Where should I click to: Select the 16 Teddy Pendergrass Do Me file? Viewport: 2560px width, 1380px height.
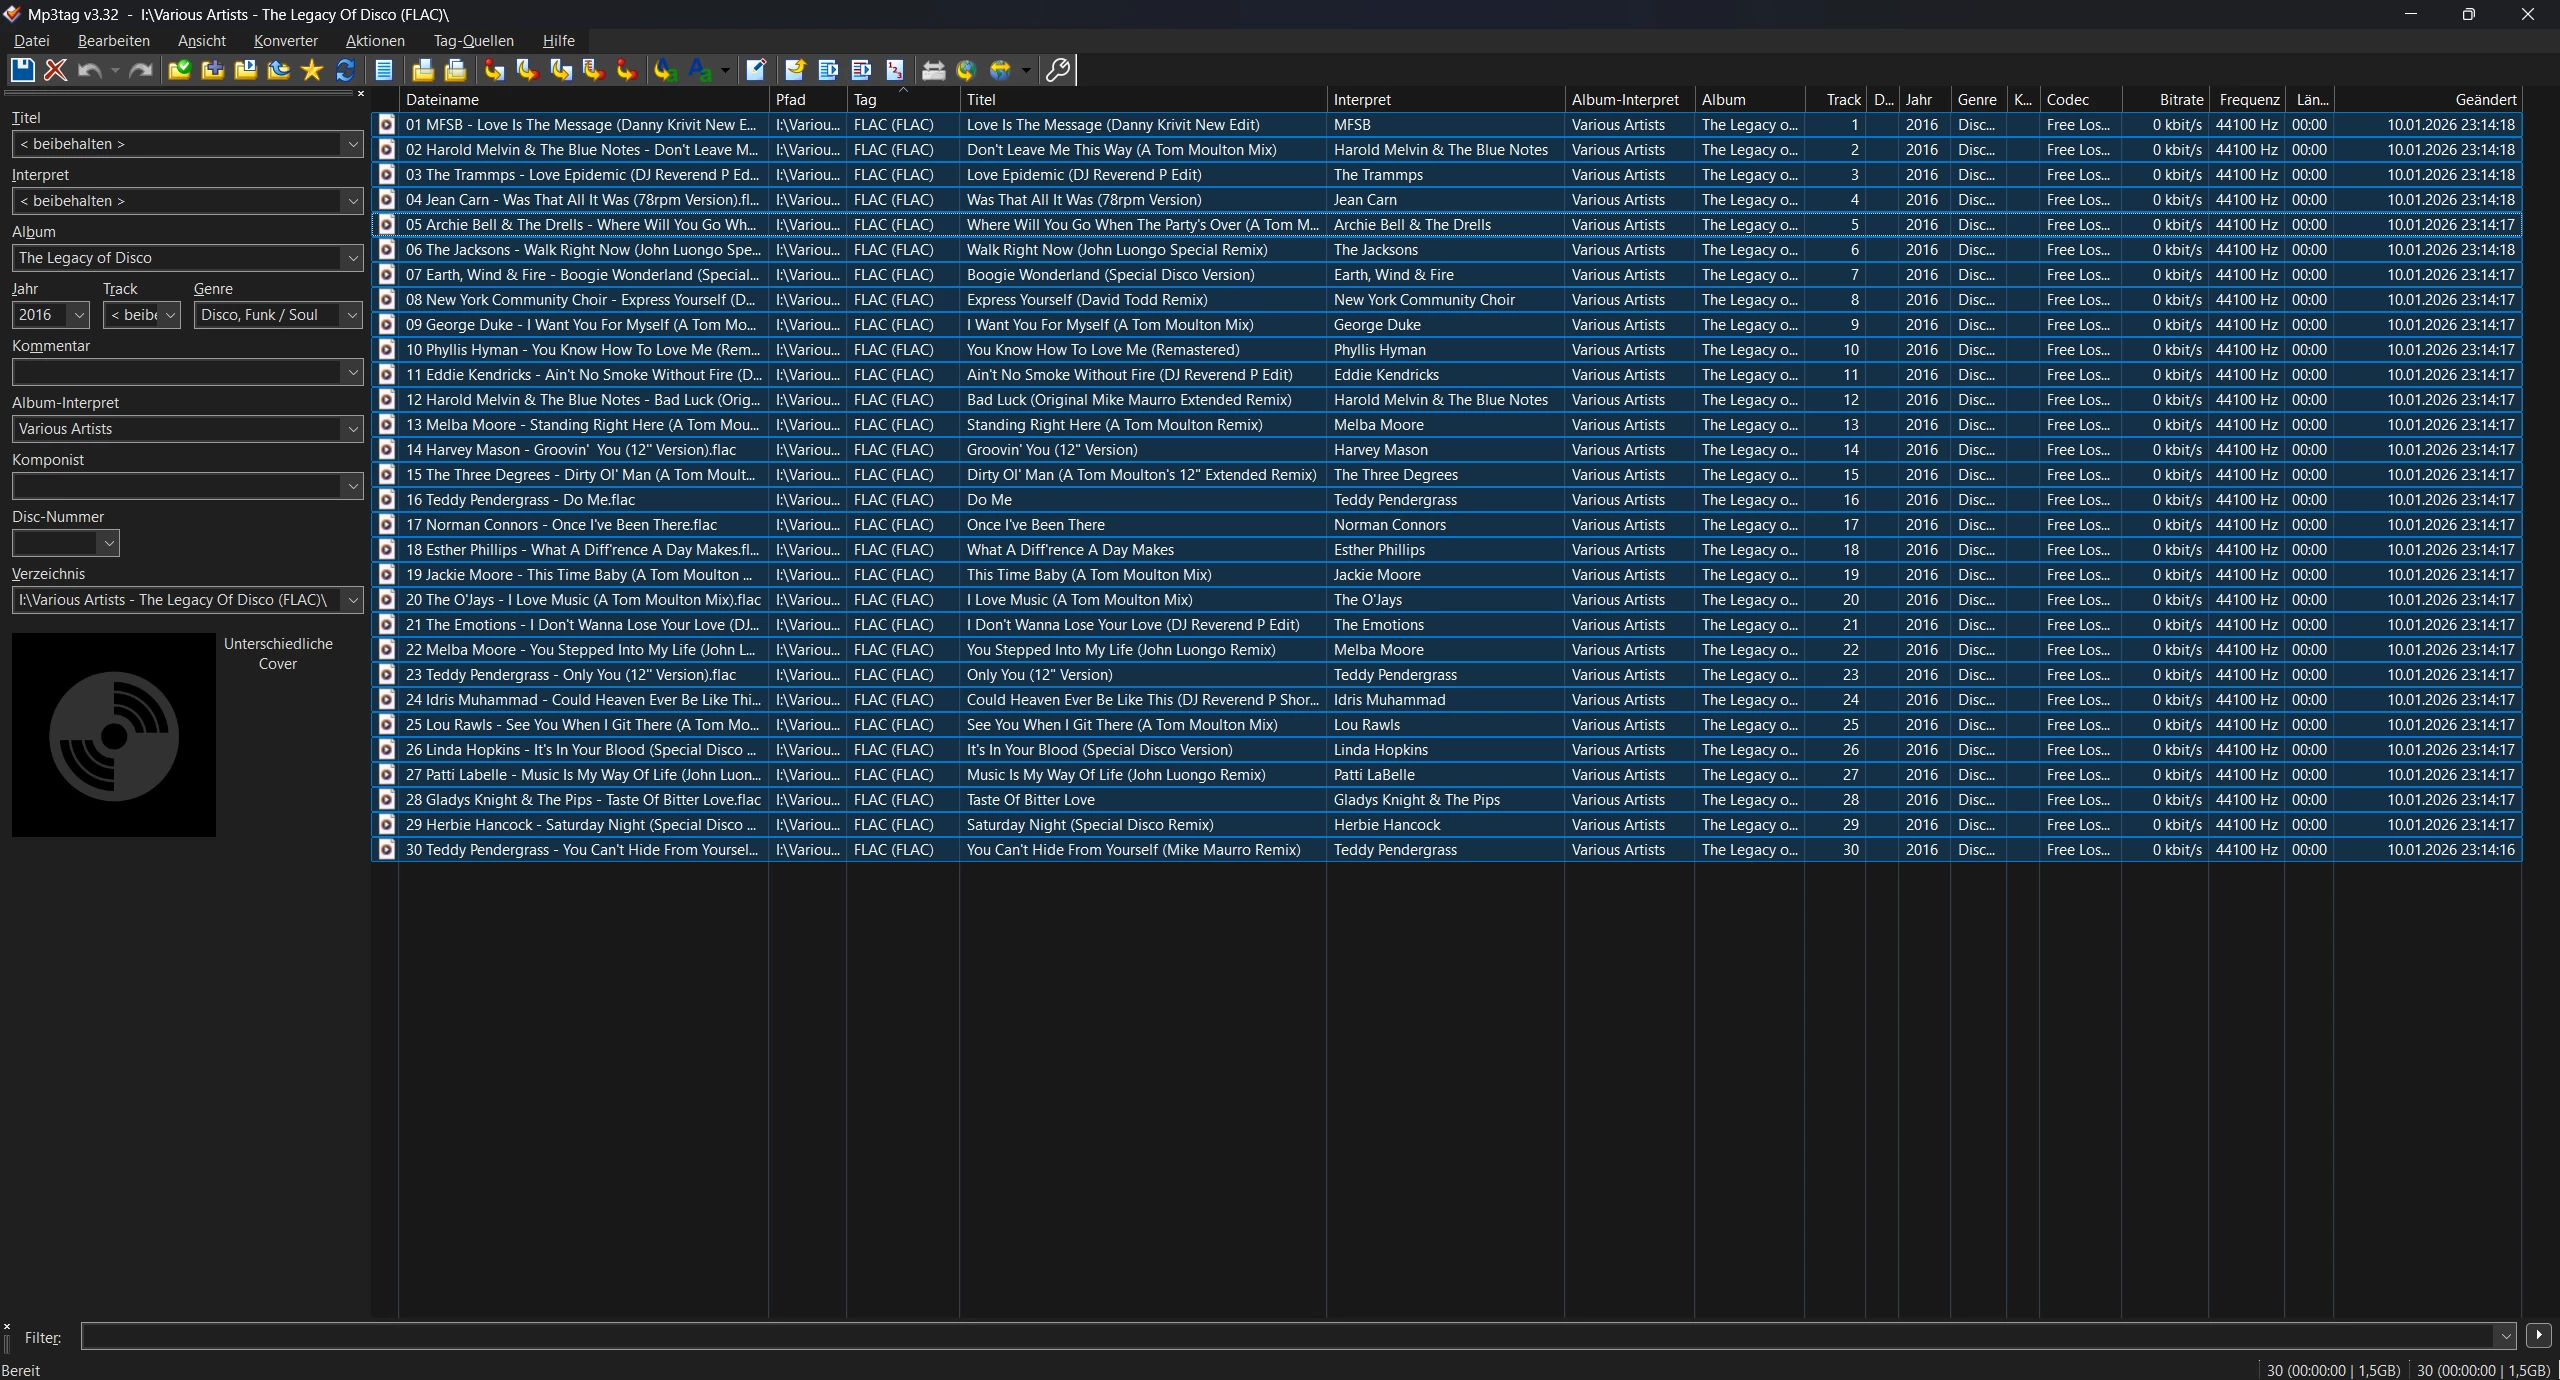pos(520,500)
